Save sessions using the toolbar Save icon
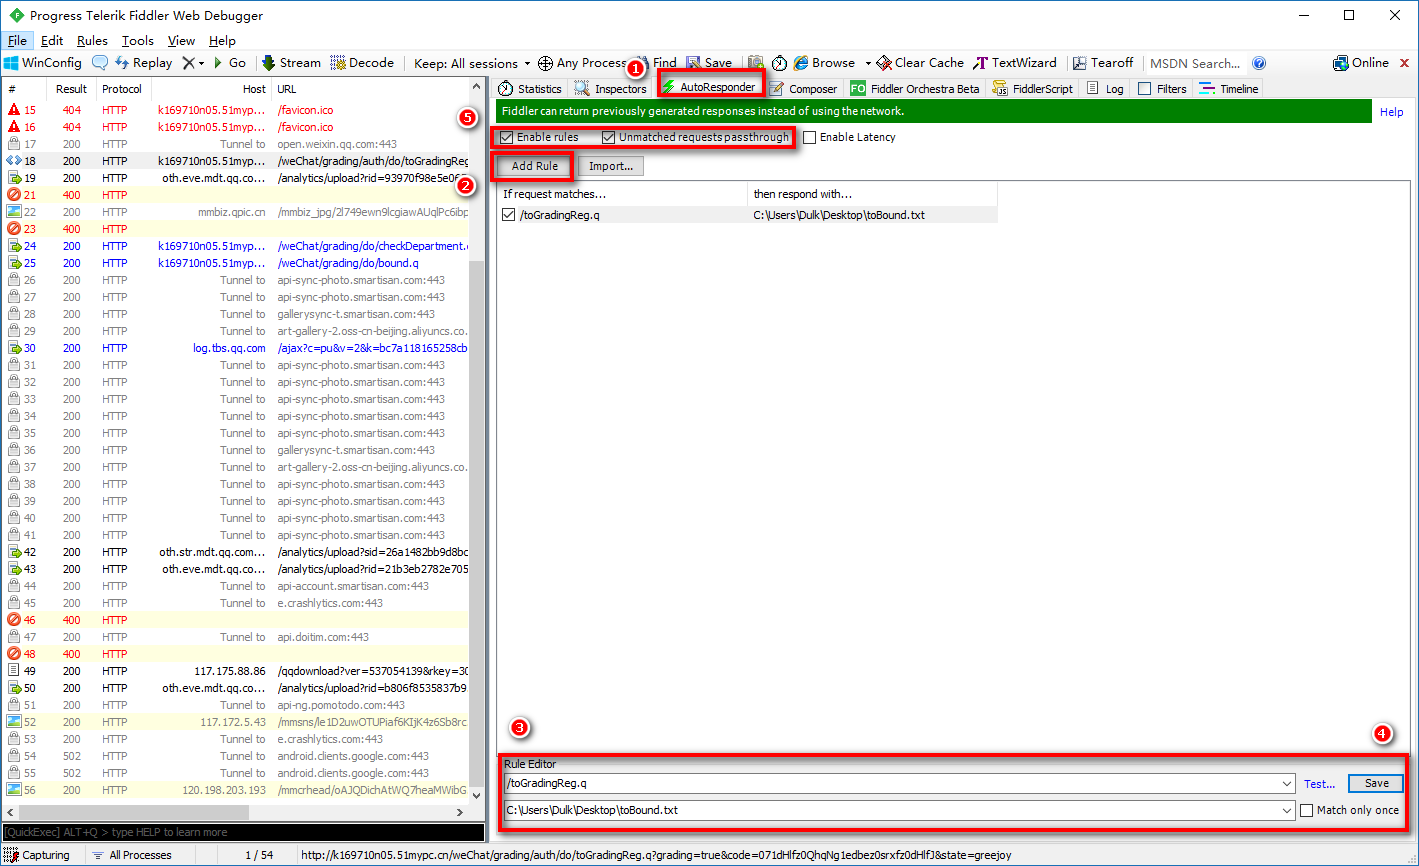Image resolution: width=1419 pixels, height=866 pixels. (x=708, y=63)
